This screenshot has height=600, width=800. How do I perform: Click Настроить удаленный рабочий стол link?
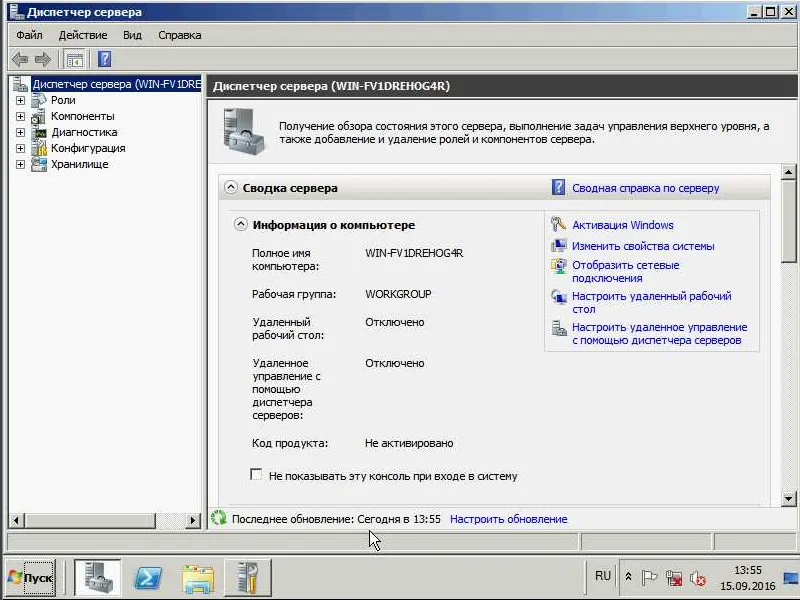tap(652, 303)
